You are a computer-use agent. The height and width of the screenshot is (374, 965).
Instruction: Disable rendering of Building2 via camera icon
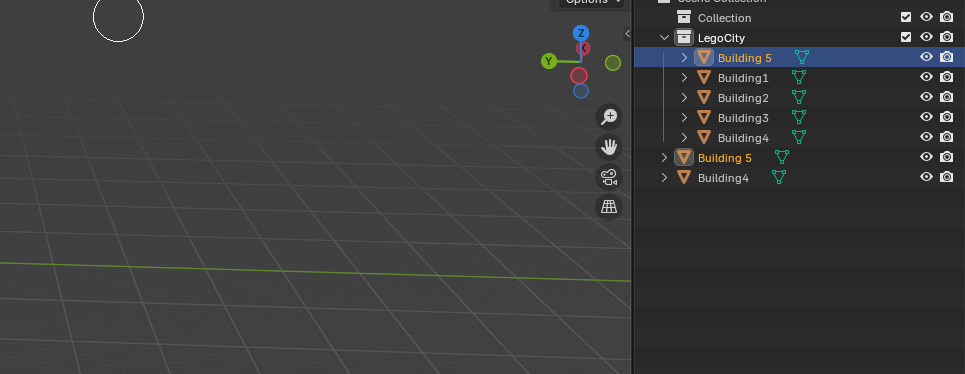pyautogui.click(x=947, y=97)
